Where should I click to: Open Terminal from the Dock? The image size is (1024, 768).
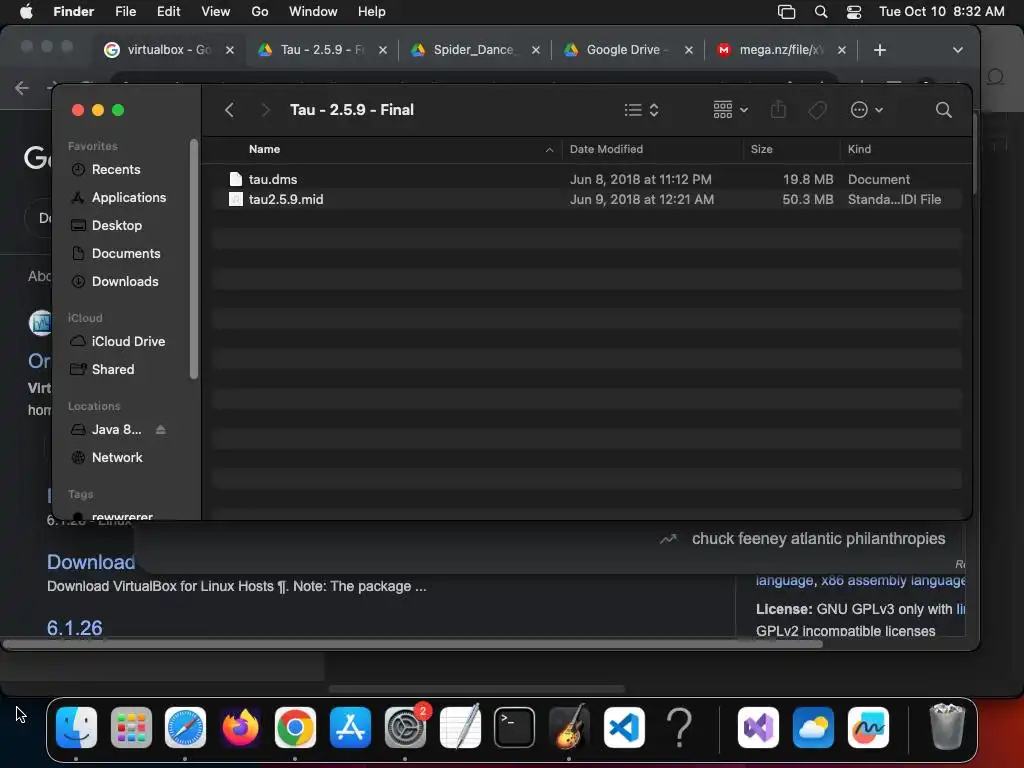515,728
